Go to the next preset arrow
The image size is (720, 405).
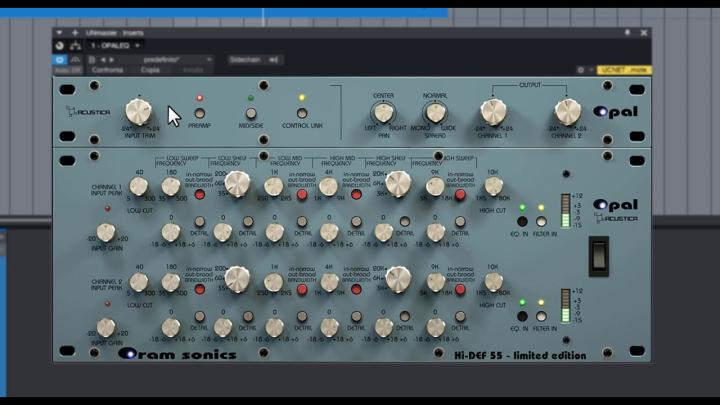(x=112, y=60)
